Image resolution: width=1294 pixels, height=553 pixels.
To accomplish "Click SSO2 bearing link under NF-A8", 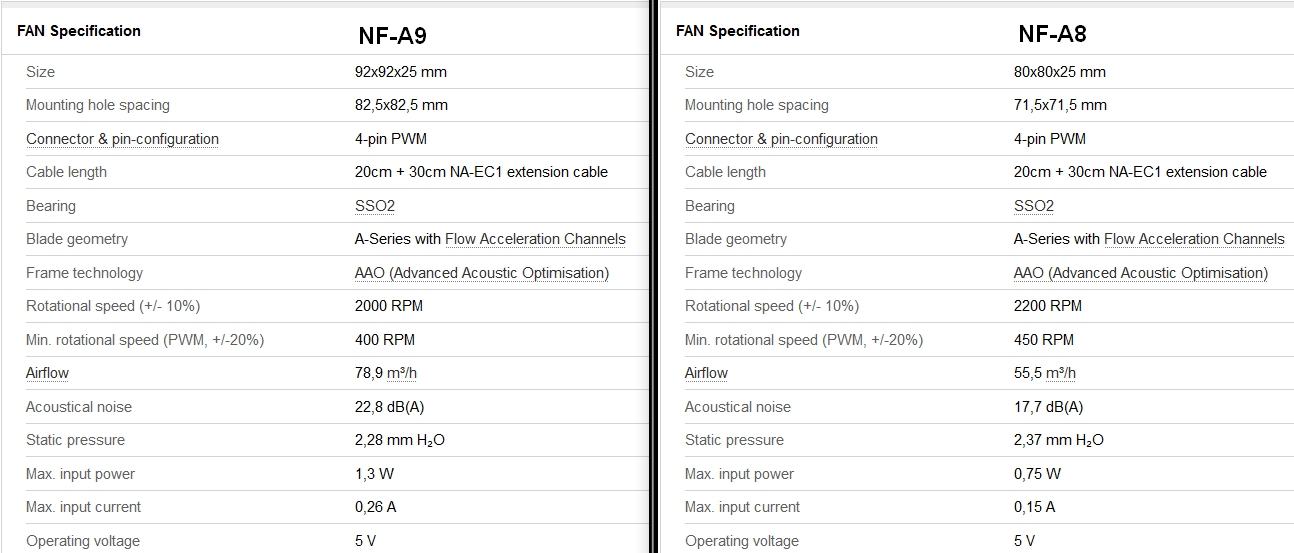I will (x=1034, y=206).
